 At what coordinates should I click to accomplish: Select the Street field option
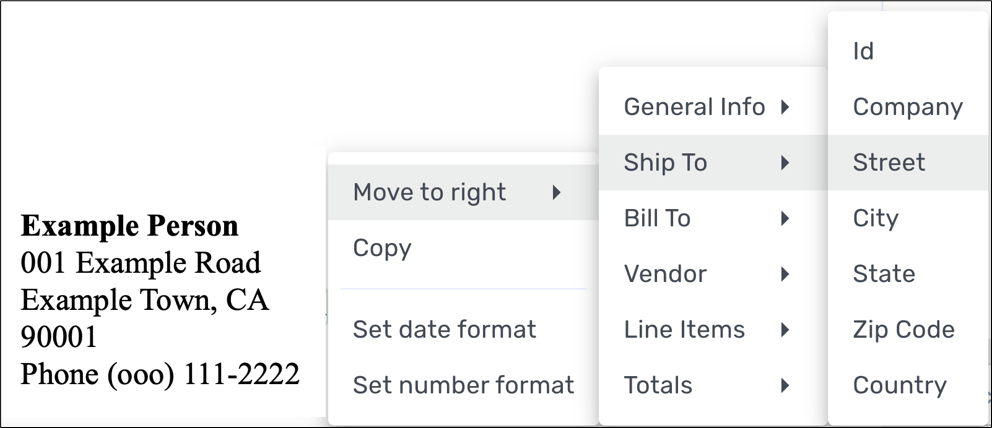point(889,163)
